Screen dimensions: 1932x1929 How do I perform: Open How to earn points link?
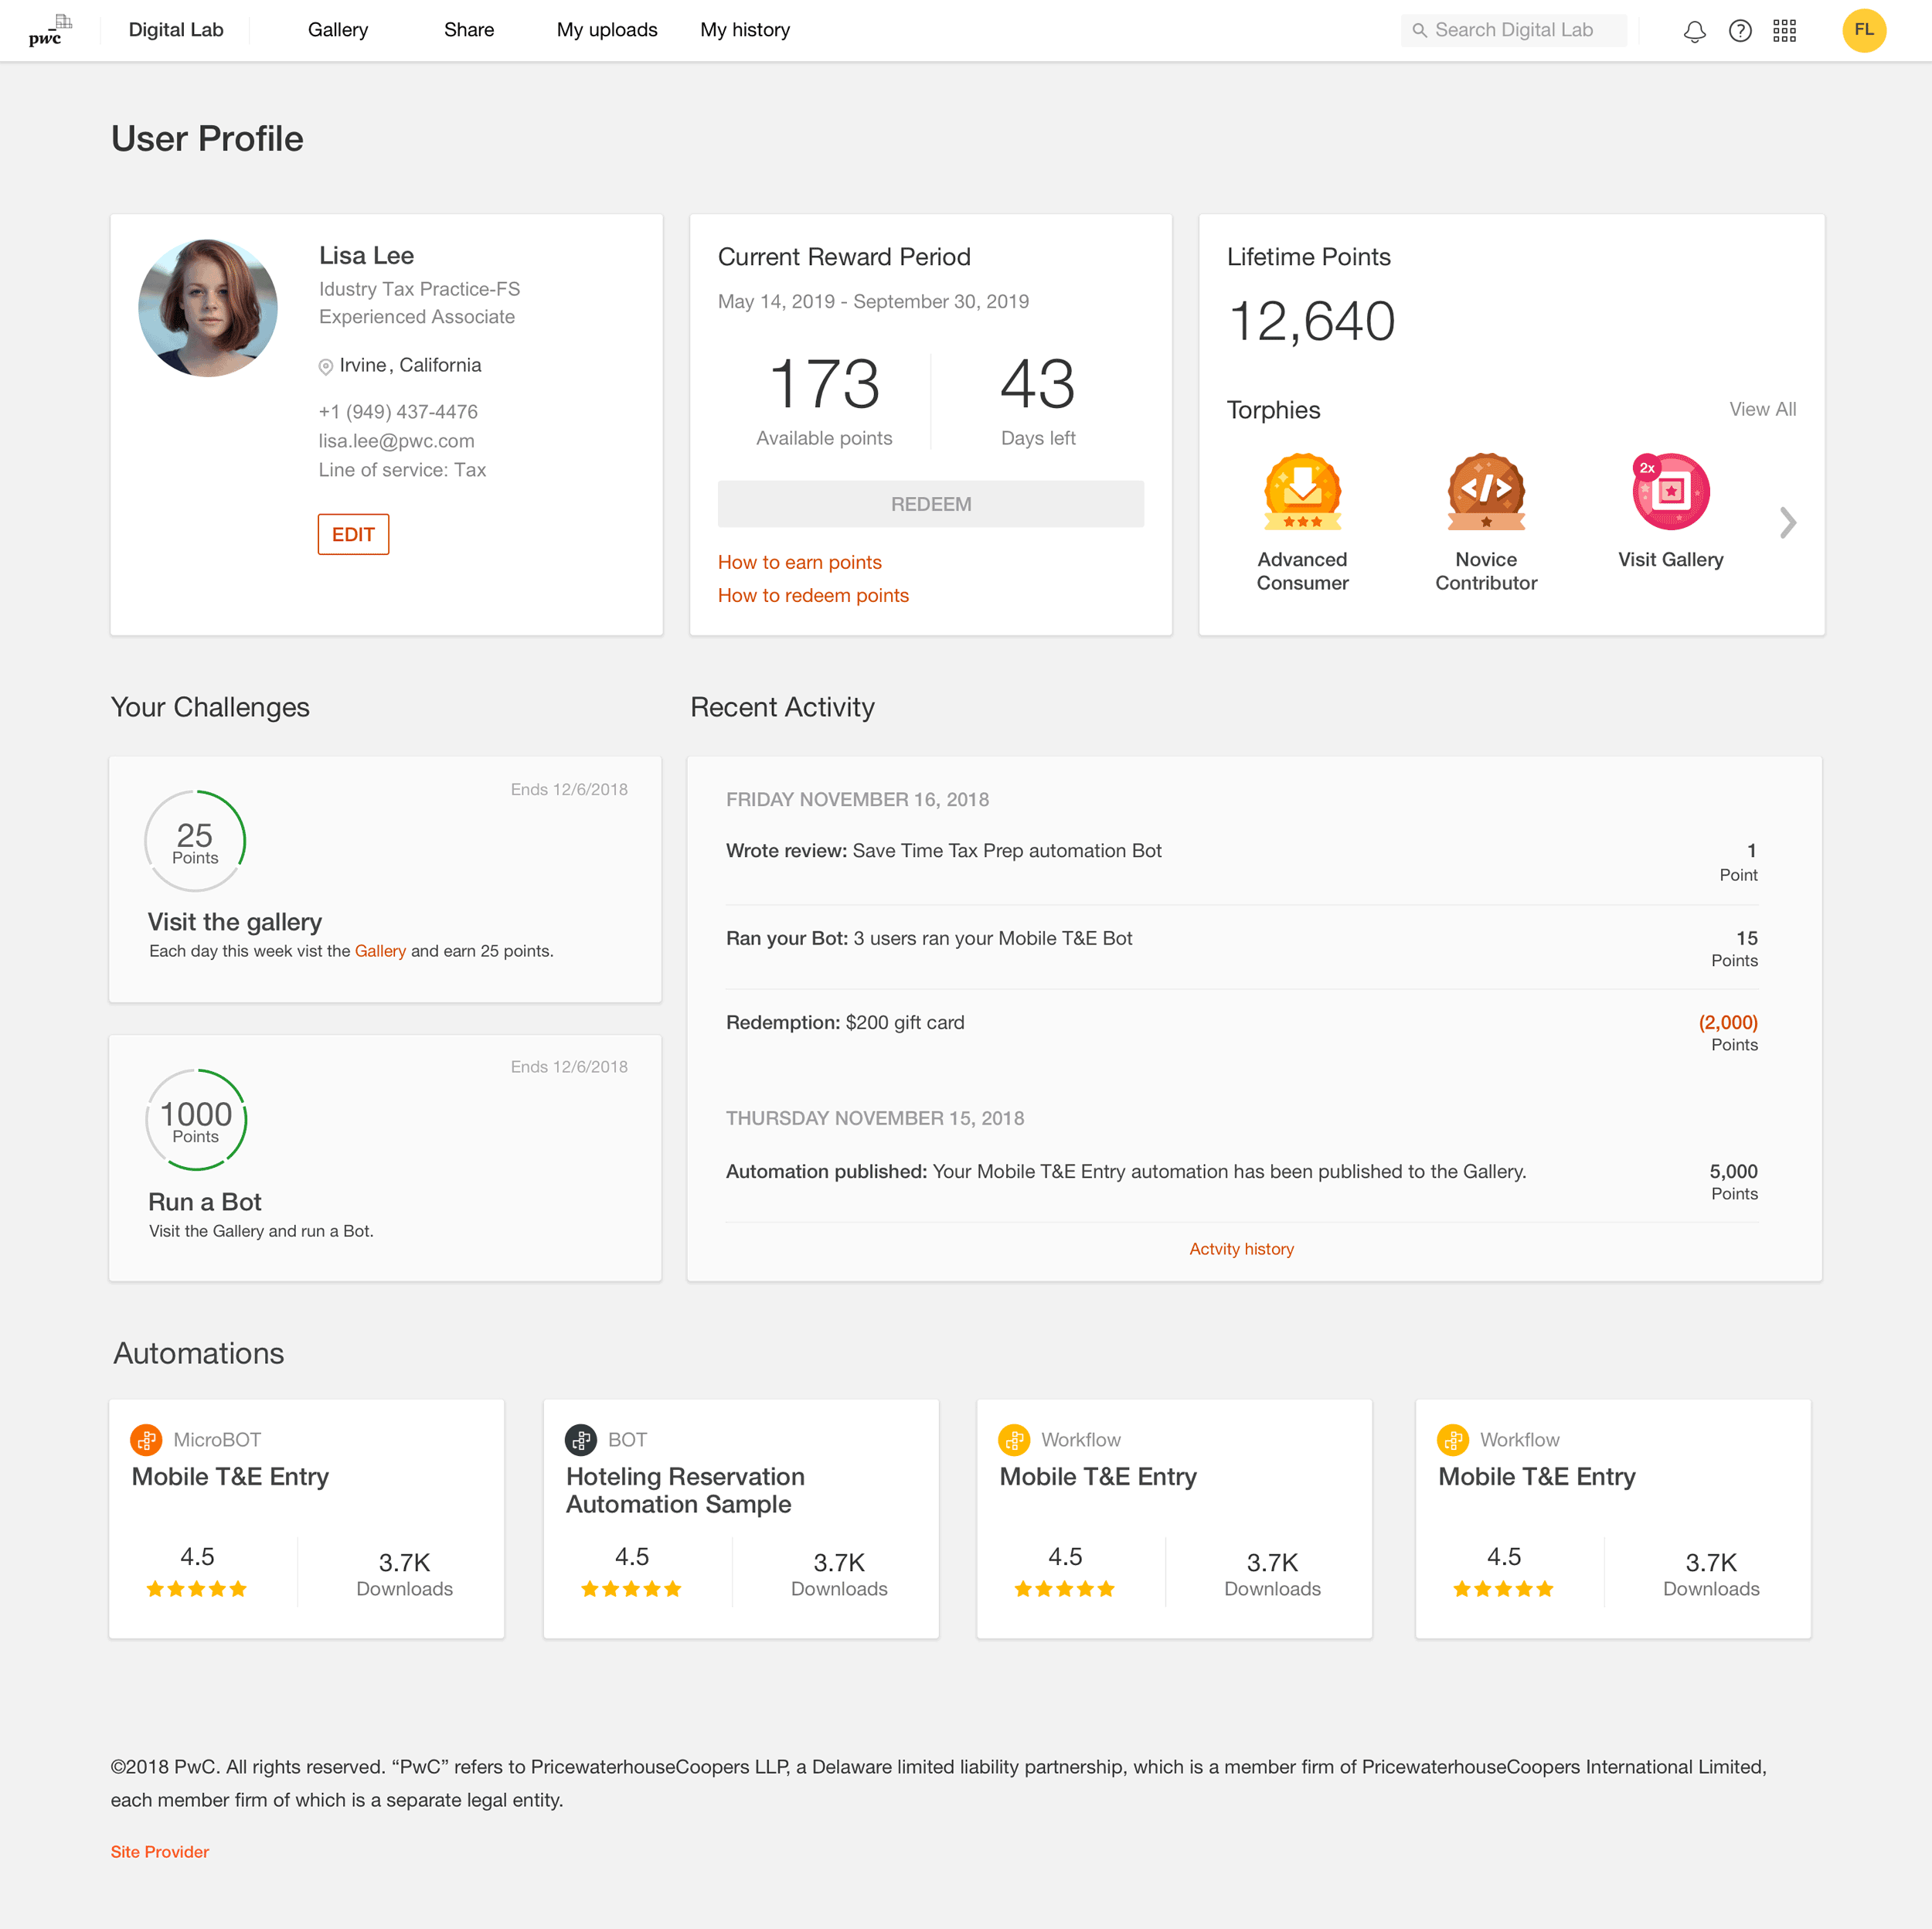[x=799, y=562]
